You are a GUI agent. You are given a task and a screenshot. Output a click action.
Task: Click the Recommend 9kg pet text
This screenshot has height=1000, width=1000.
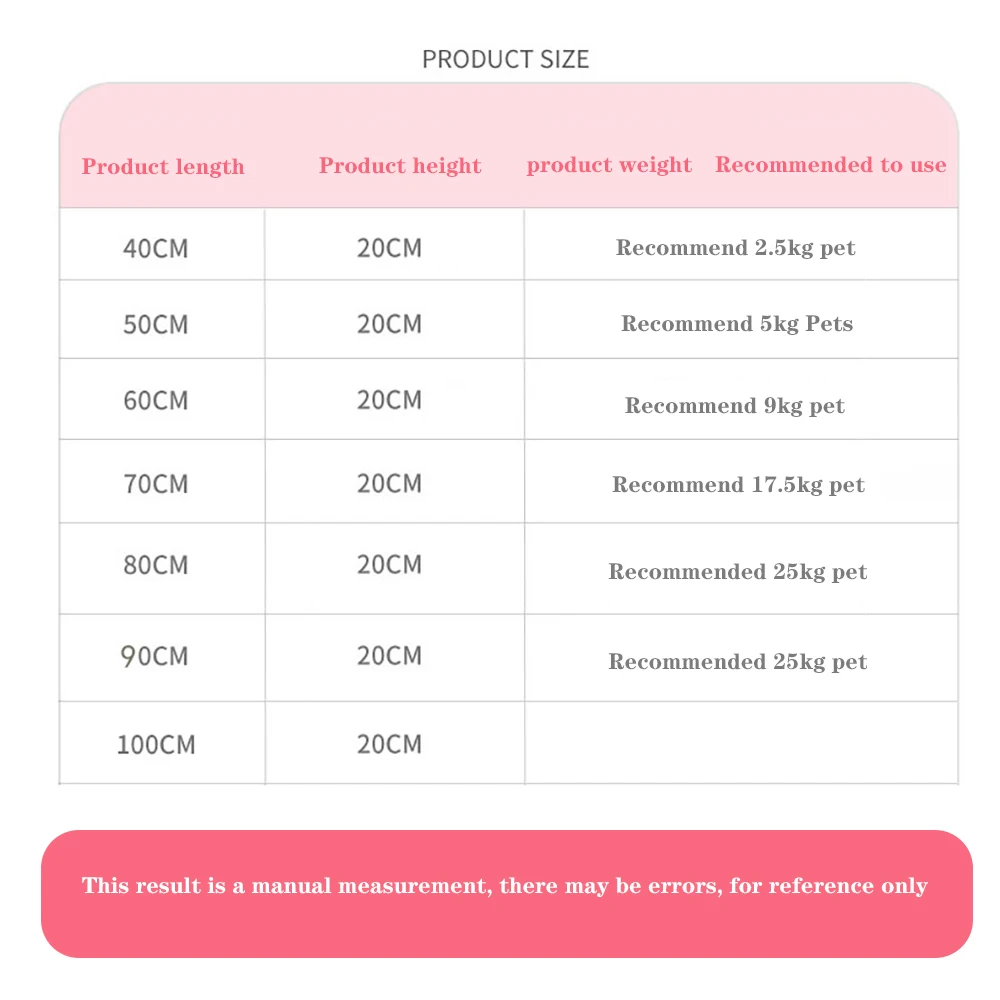[x=735, y=406]
